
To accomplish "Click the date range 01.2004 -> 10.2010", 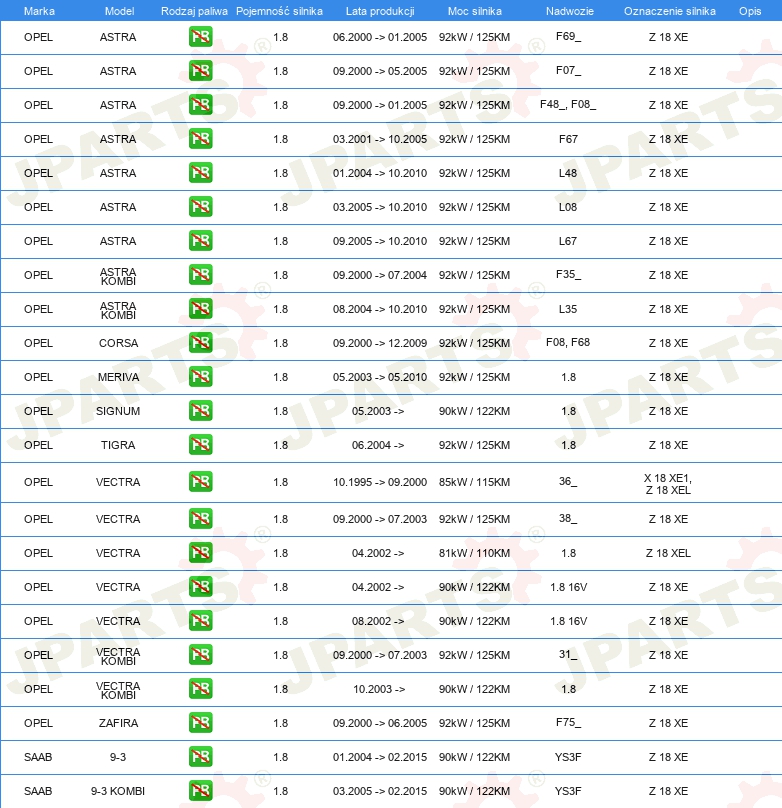I will [x=380, y=173].
